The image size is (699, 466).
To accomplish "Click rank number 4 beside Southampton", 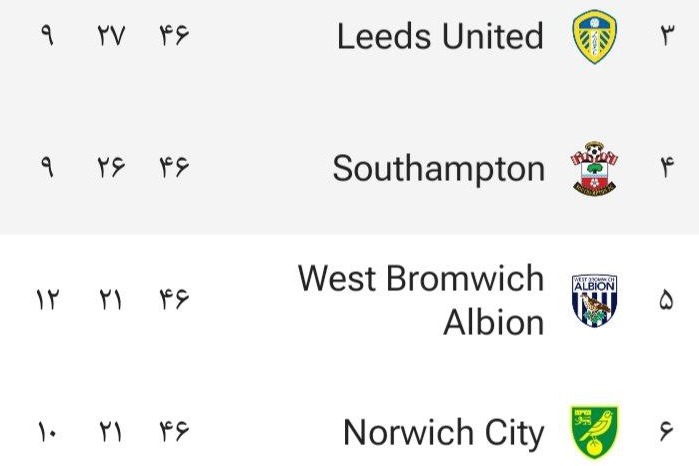I will tap(667, 168).
